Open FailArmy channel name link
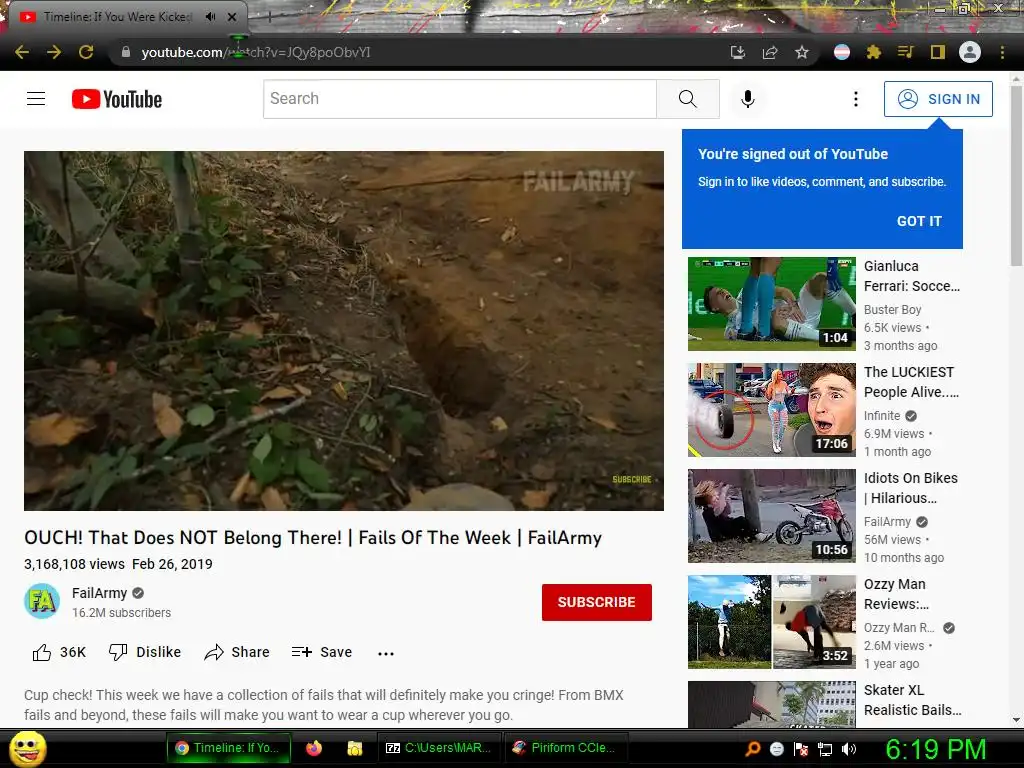Viewport: 1024px width, 768px height. (x=99, y=593)
